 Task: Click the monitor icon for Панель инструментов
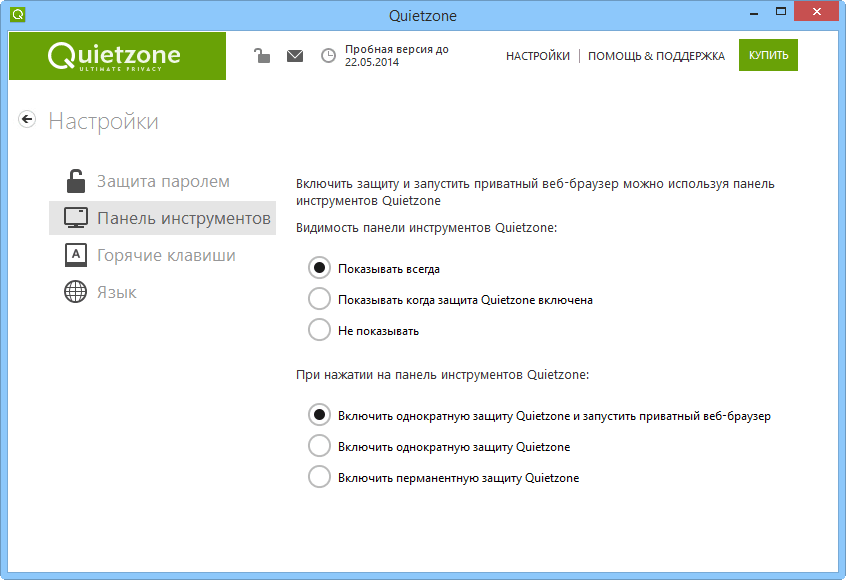tap(76, 218)
